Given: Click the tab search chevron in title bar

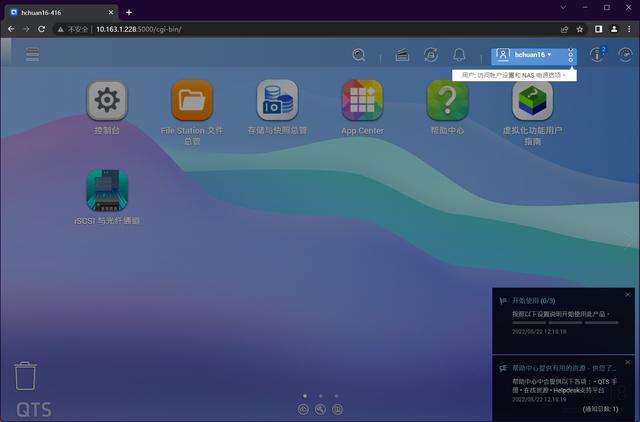Looking at the screenshot, I should 563,7.
